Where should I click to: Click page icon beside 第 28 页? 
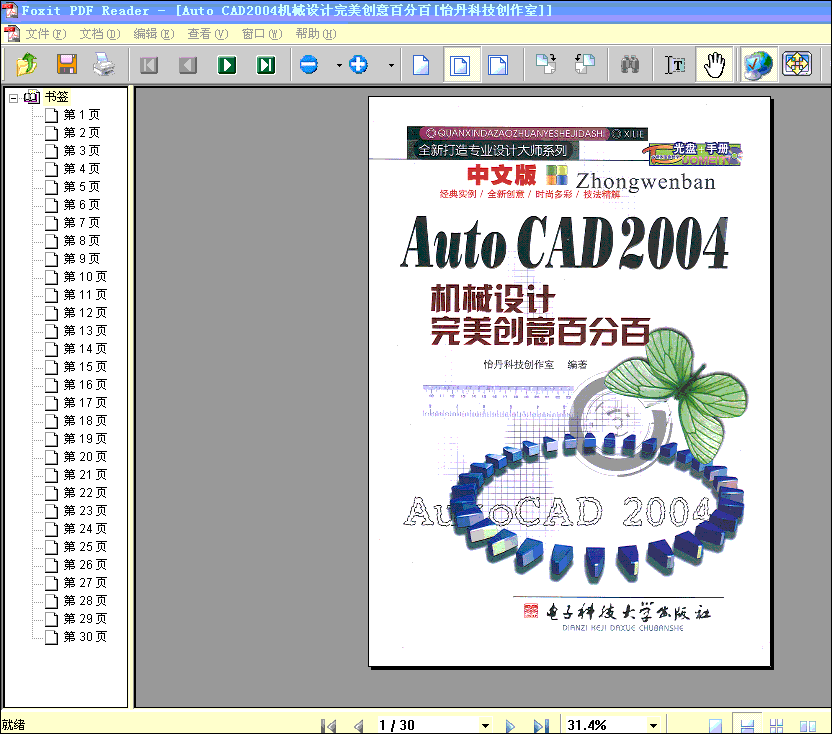[51, 601]
